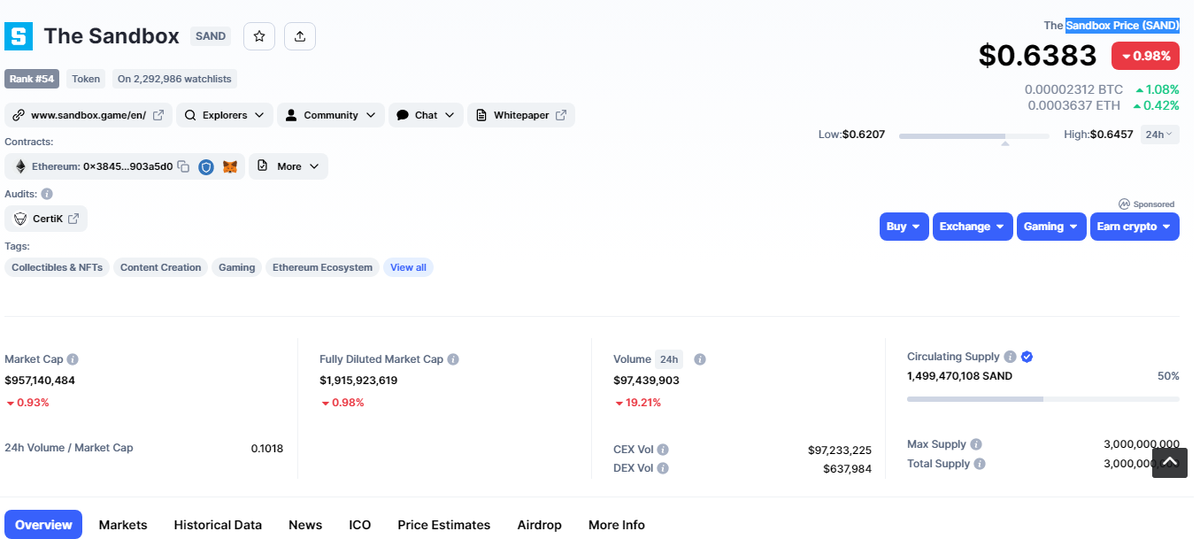Click the Circulating Supply info icon
The height and width of the screenshot is (539, 1200).
point(1010,357)
